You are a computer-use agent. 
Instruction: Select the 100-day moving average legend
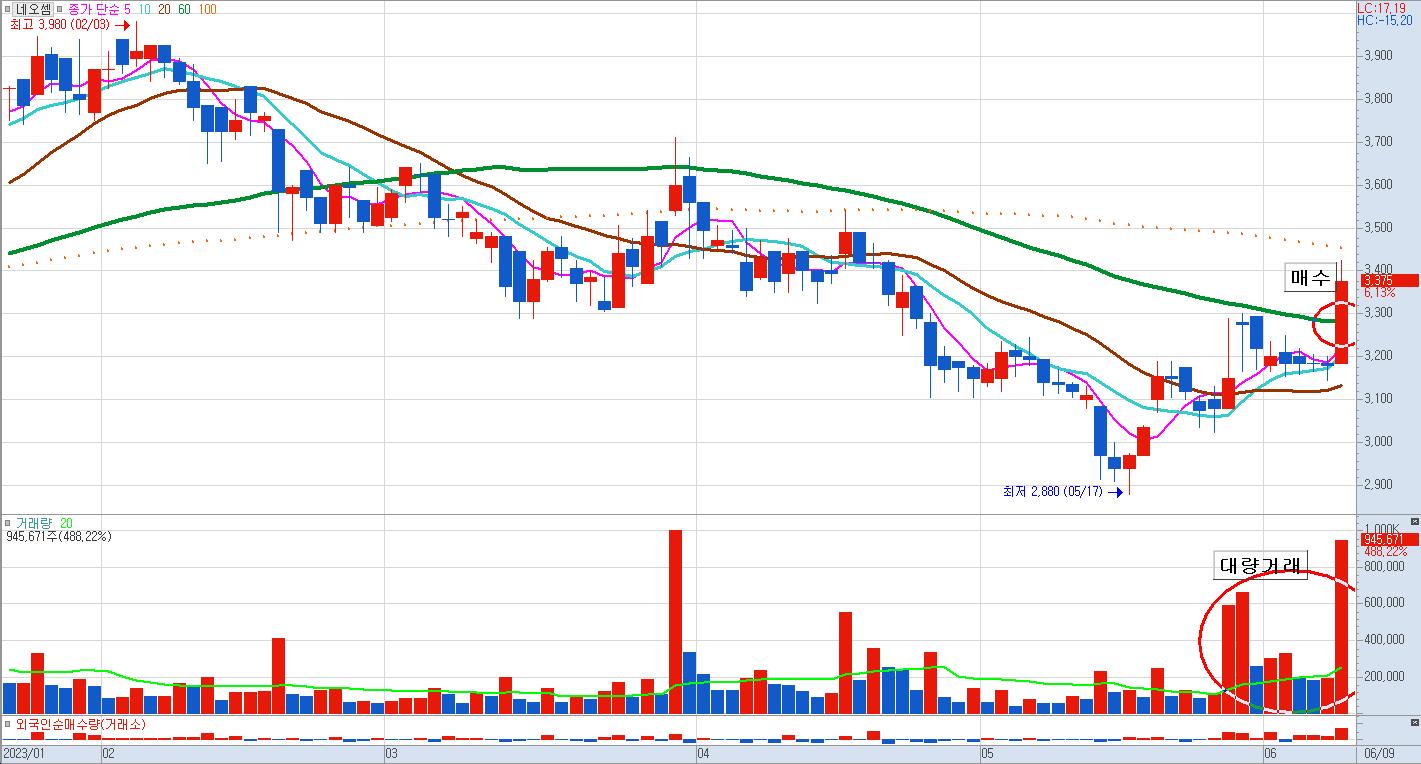[207, 9]
